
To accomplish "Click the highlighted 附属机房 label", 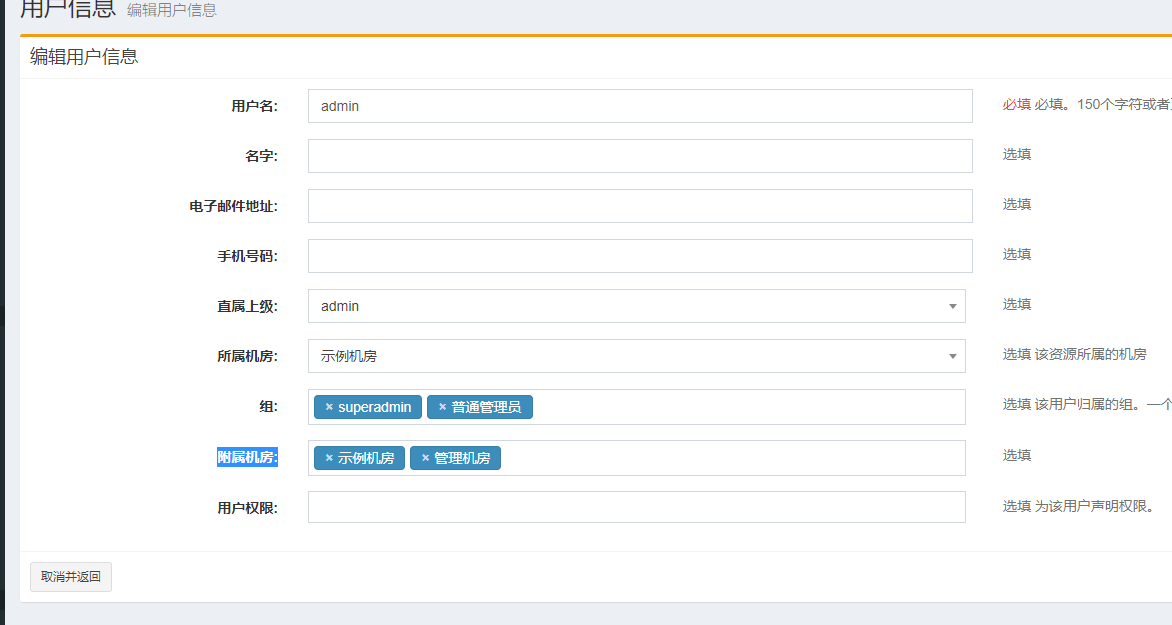I will tap(247, 457).
